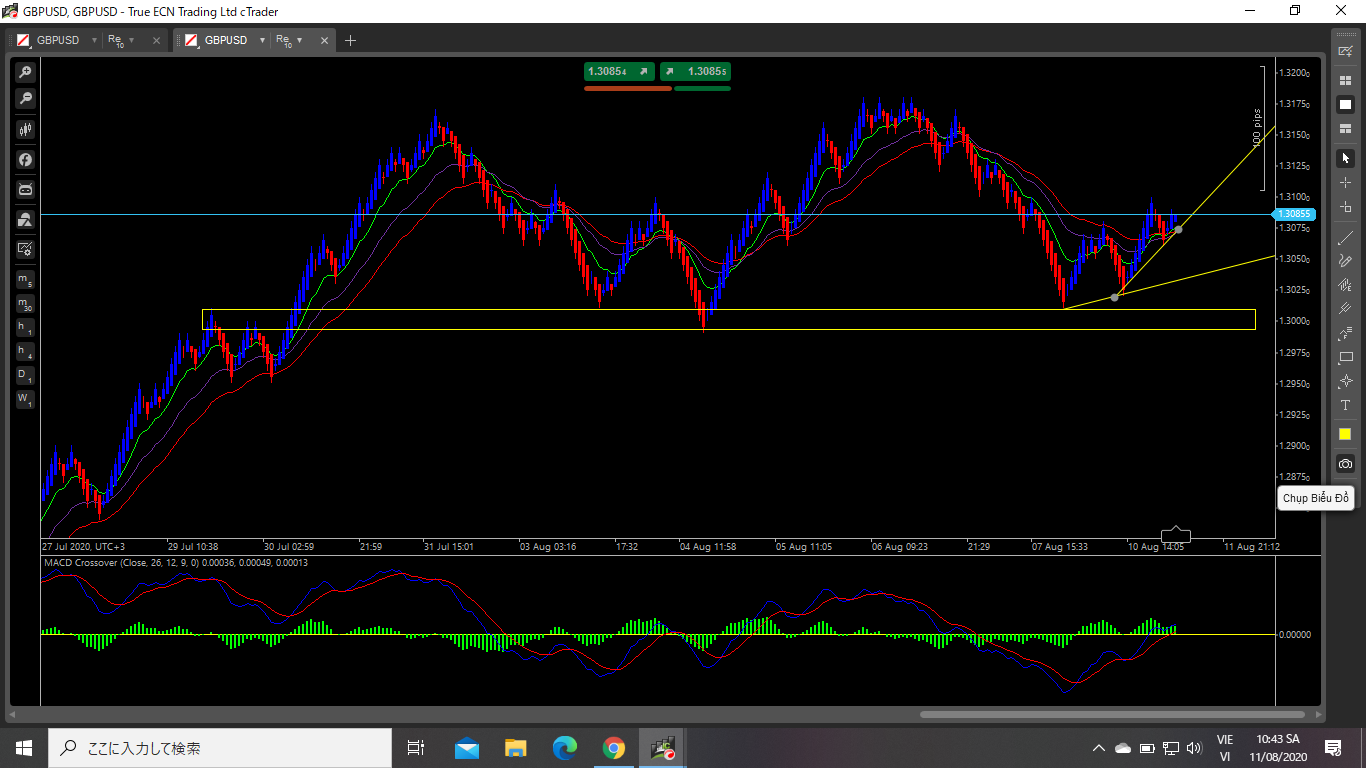Click the Sell 1.30854 button

(x=619, y=71)
